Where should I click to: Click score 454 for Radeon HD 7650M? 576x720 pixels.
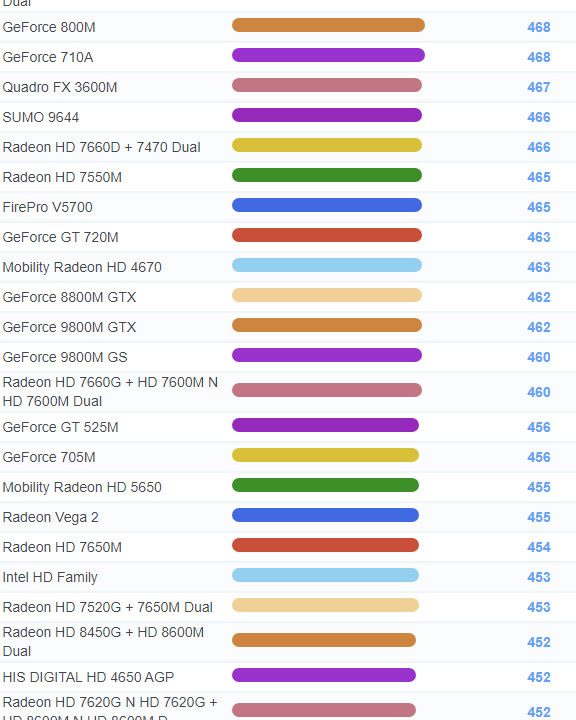(539, 547)
